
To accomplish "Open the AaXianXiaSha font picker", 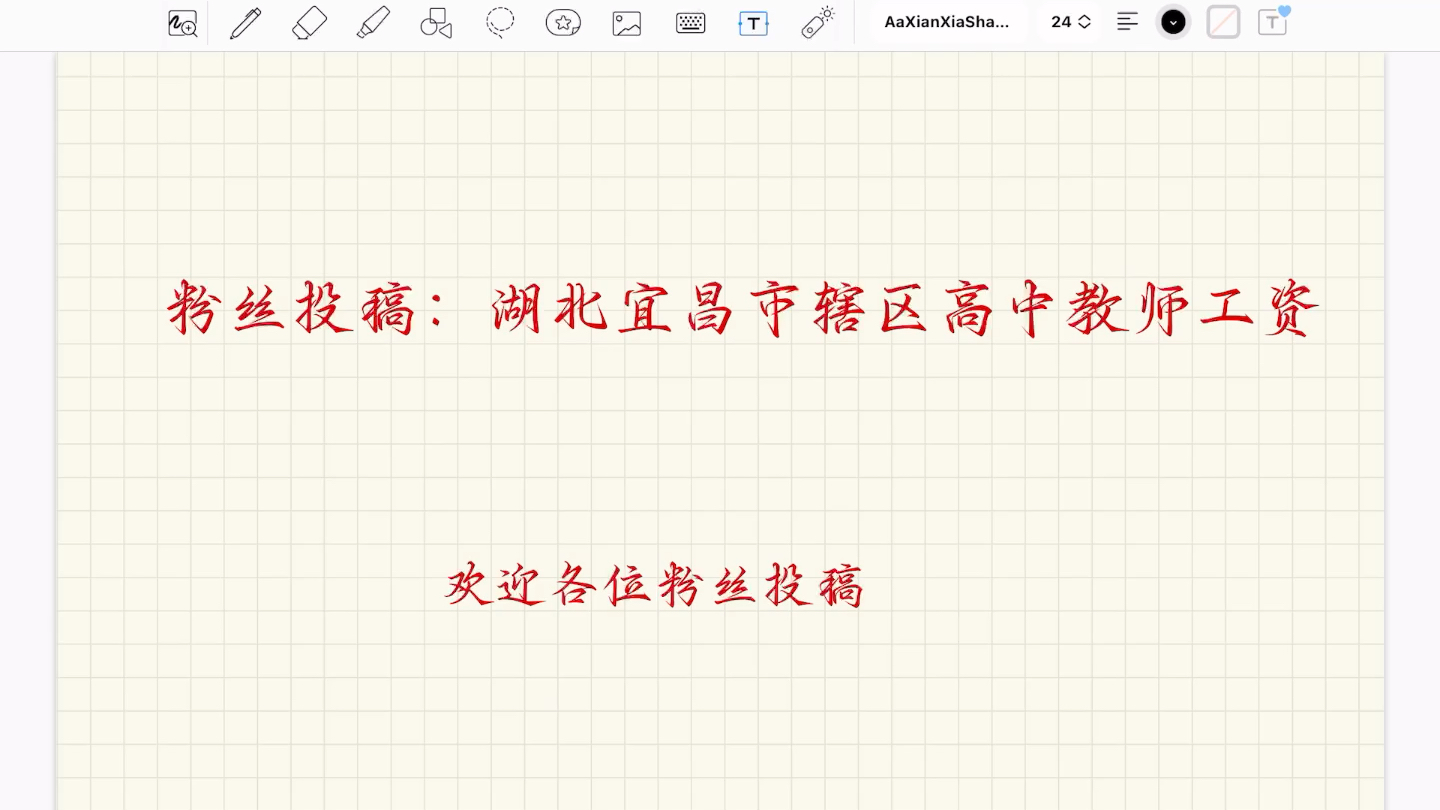I will click(x=947, y=22).
